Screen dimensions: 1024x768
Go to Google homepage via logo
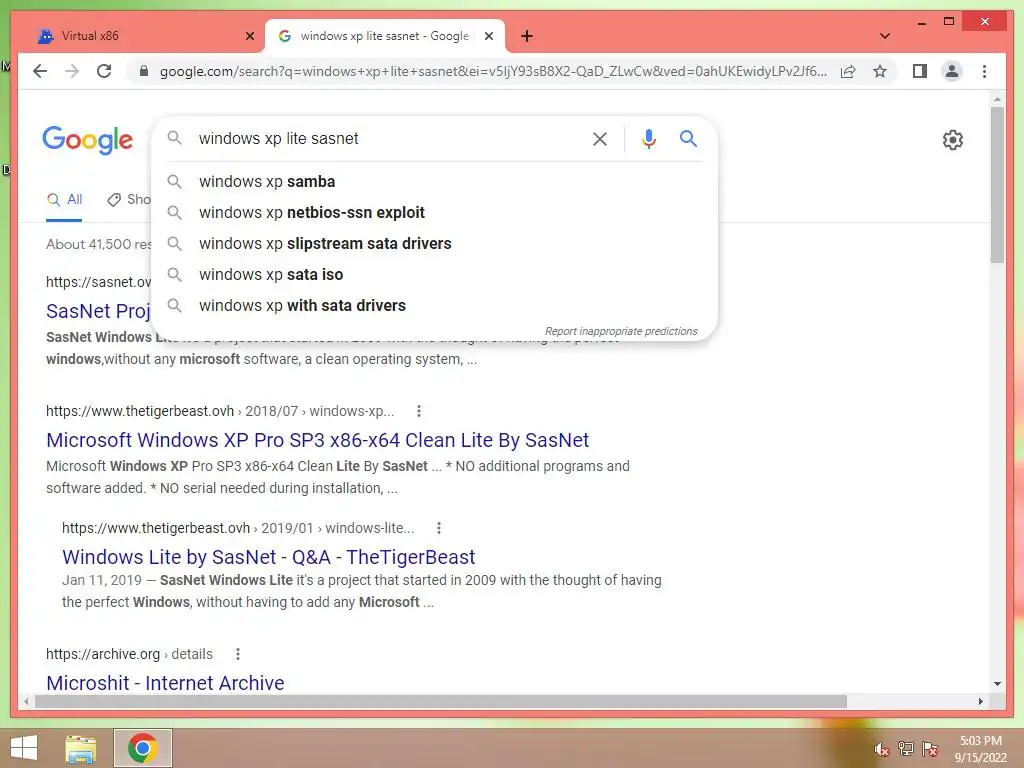pyautogui.click(x=88, y=140)
